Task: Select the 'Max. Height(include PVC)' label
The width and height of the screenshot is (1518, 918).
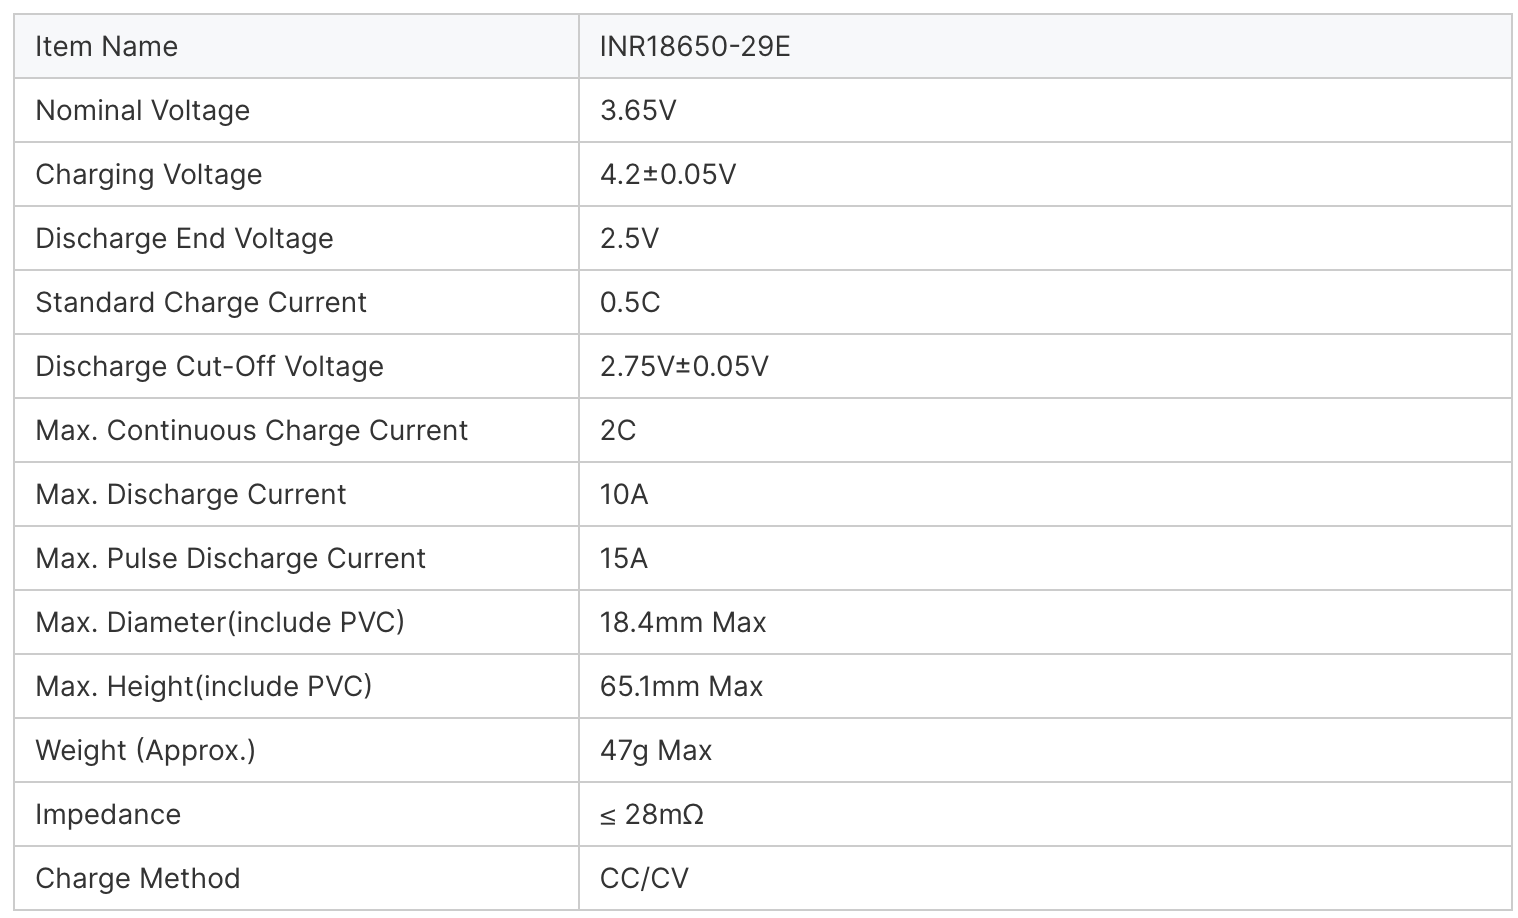Action: [203, 686]
